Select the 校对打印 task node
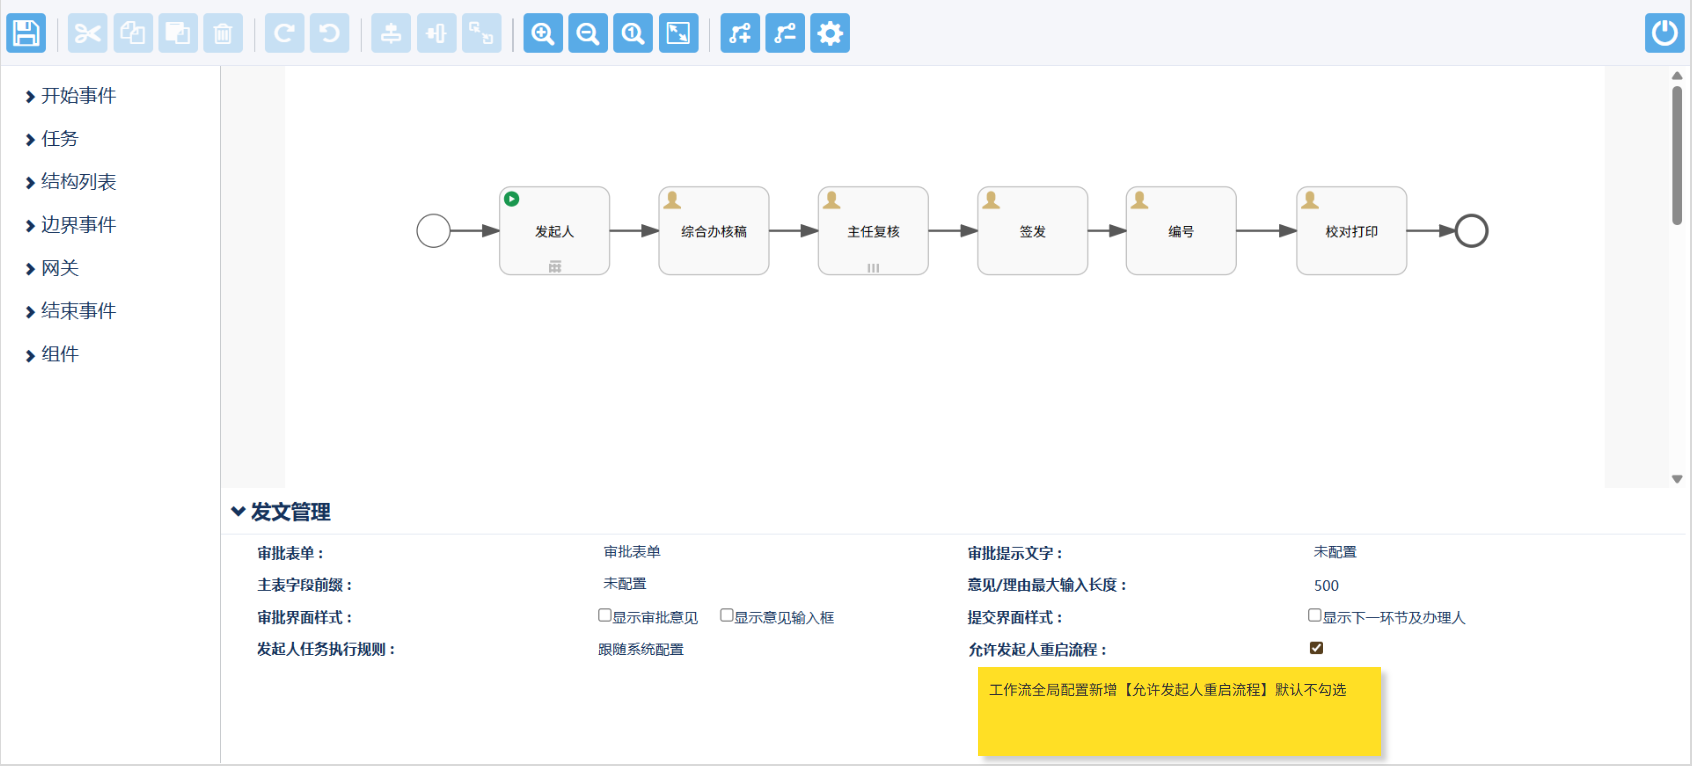 [1351, 231]
